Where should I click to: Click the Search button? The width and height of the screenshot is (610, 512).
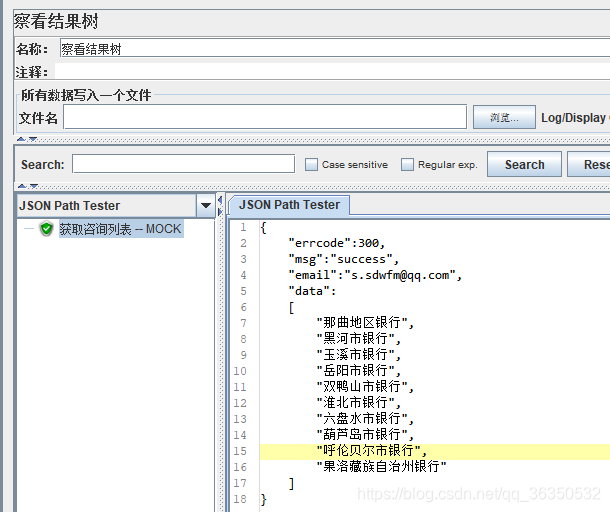click(x=524, y=165)
